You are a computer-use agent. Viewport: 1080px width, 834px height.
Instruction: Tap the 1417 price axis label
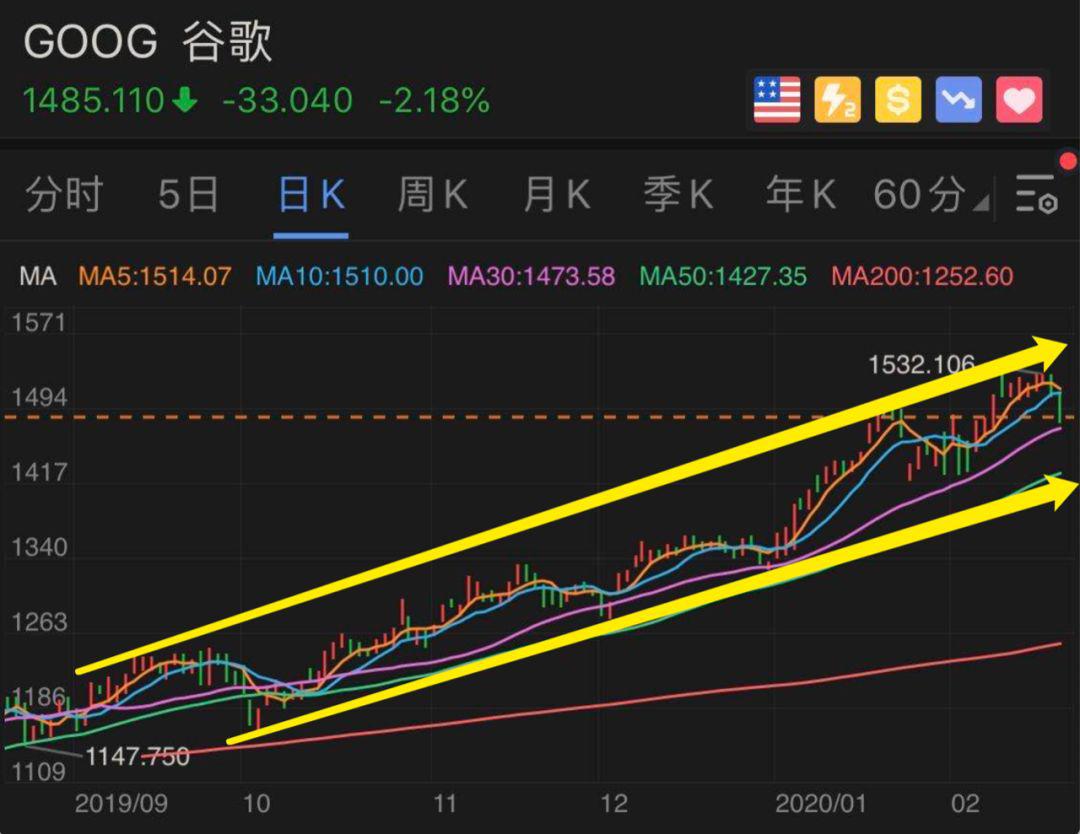click(39, 472)
